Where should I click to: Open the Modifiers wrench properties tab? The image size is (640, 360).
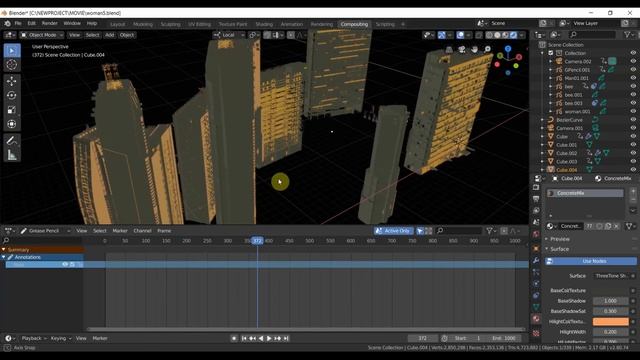pos(536,260)
